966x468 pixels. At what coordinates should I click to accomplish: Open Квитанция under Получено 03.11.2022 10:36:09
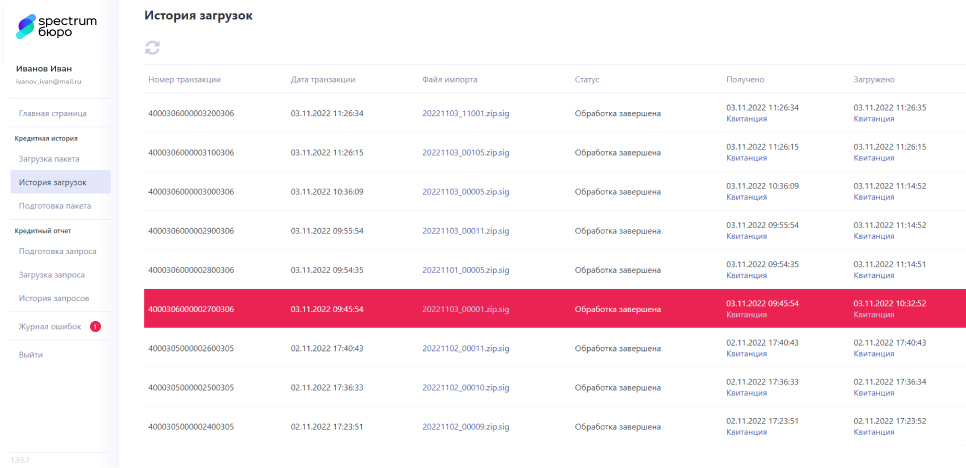[x=747, y=197]
